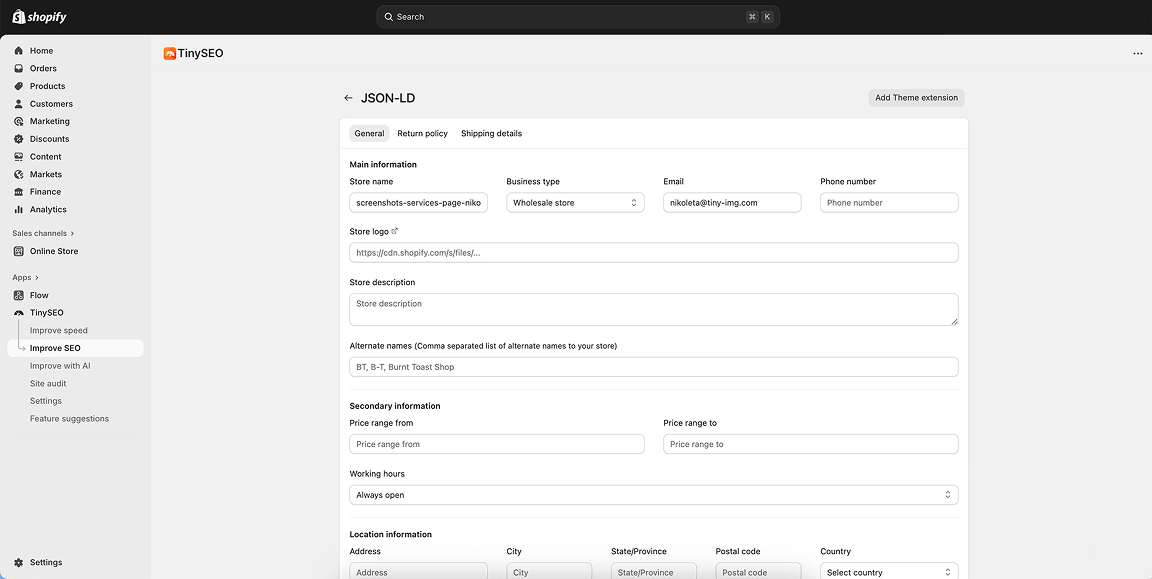This screenshot has width=1152, height=579.
Task: Go back using the JSON-LD arrow
Action: (x=348, y=98)
